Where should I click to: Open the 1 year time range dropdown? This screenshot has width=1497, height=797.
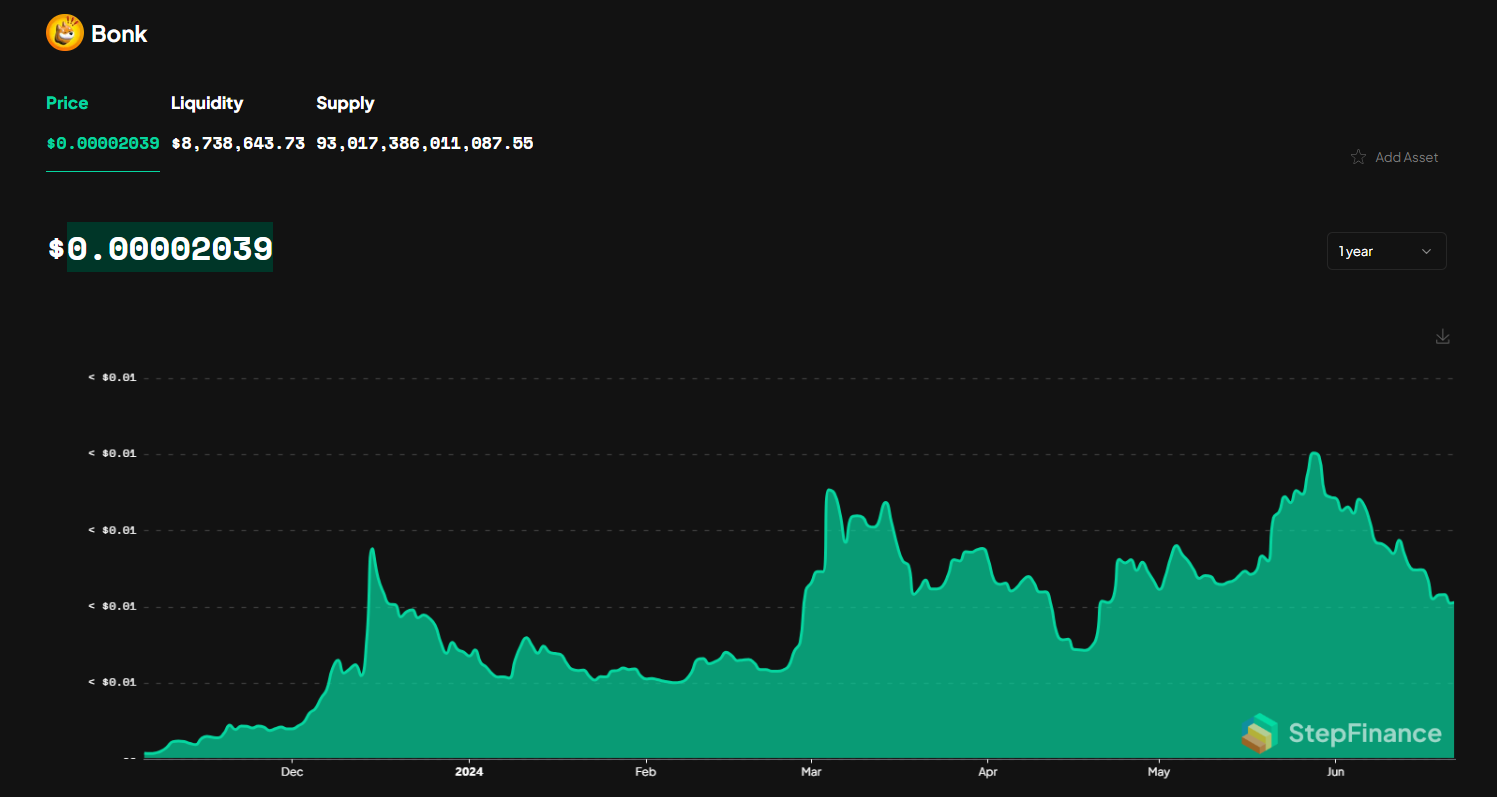tap(1386, 251)
